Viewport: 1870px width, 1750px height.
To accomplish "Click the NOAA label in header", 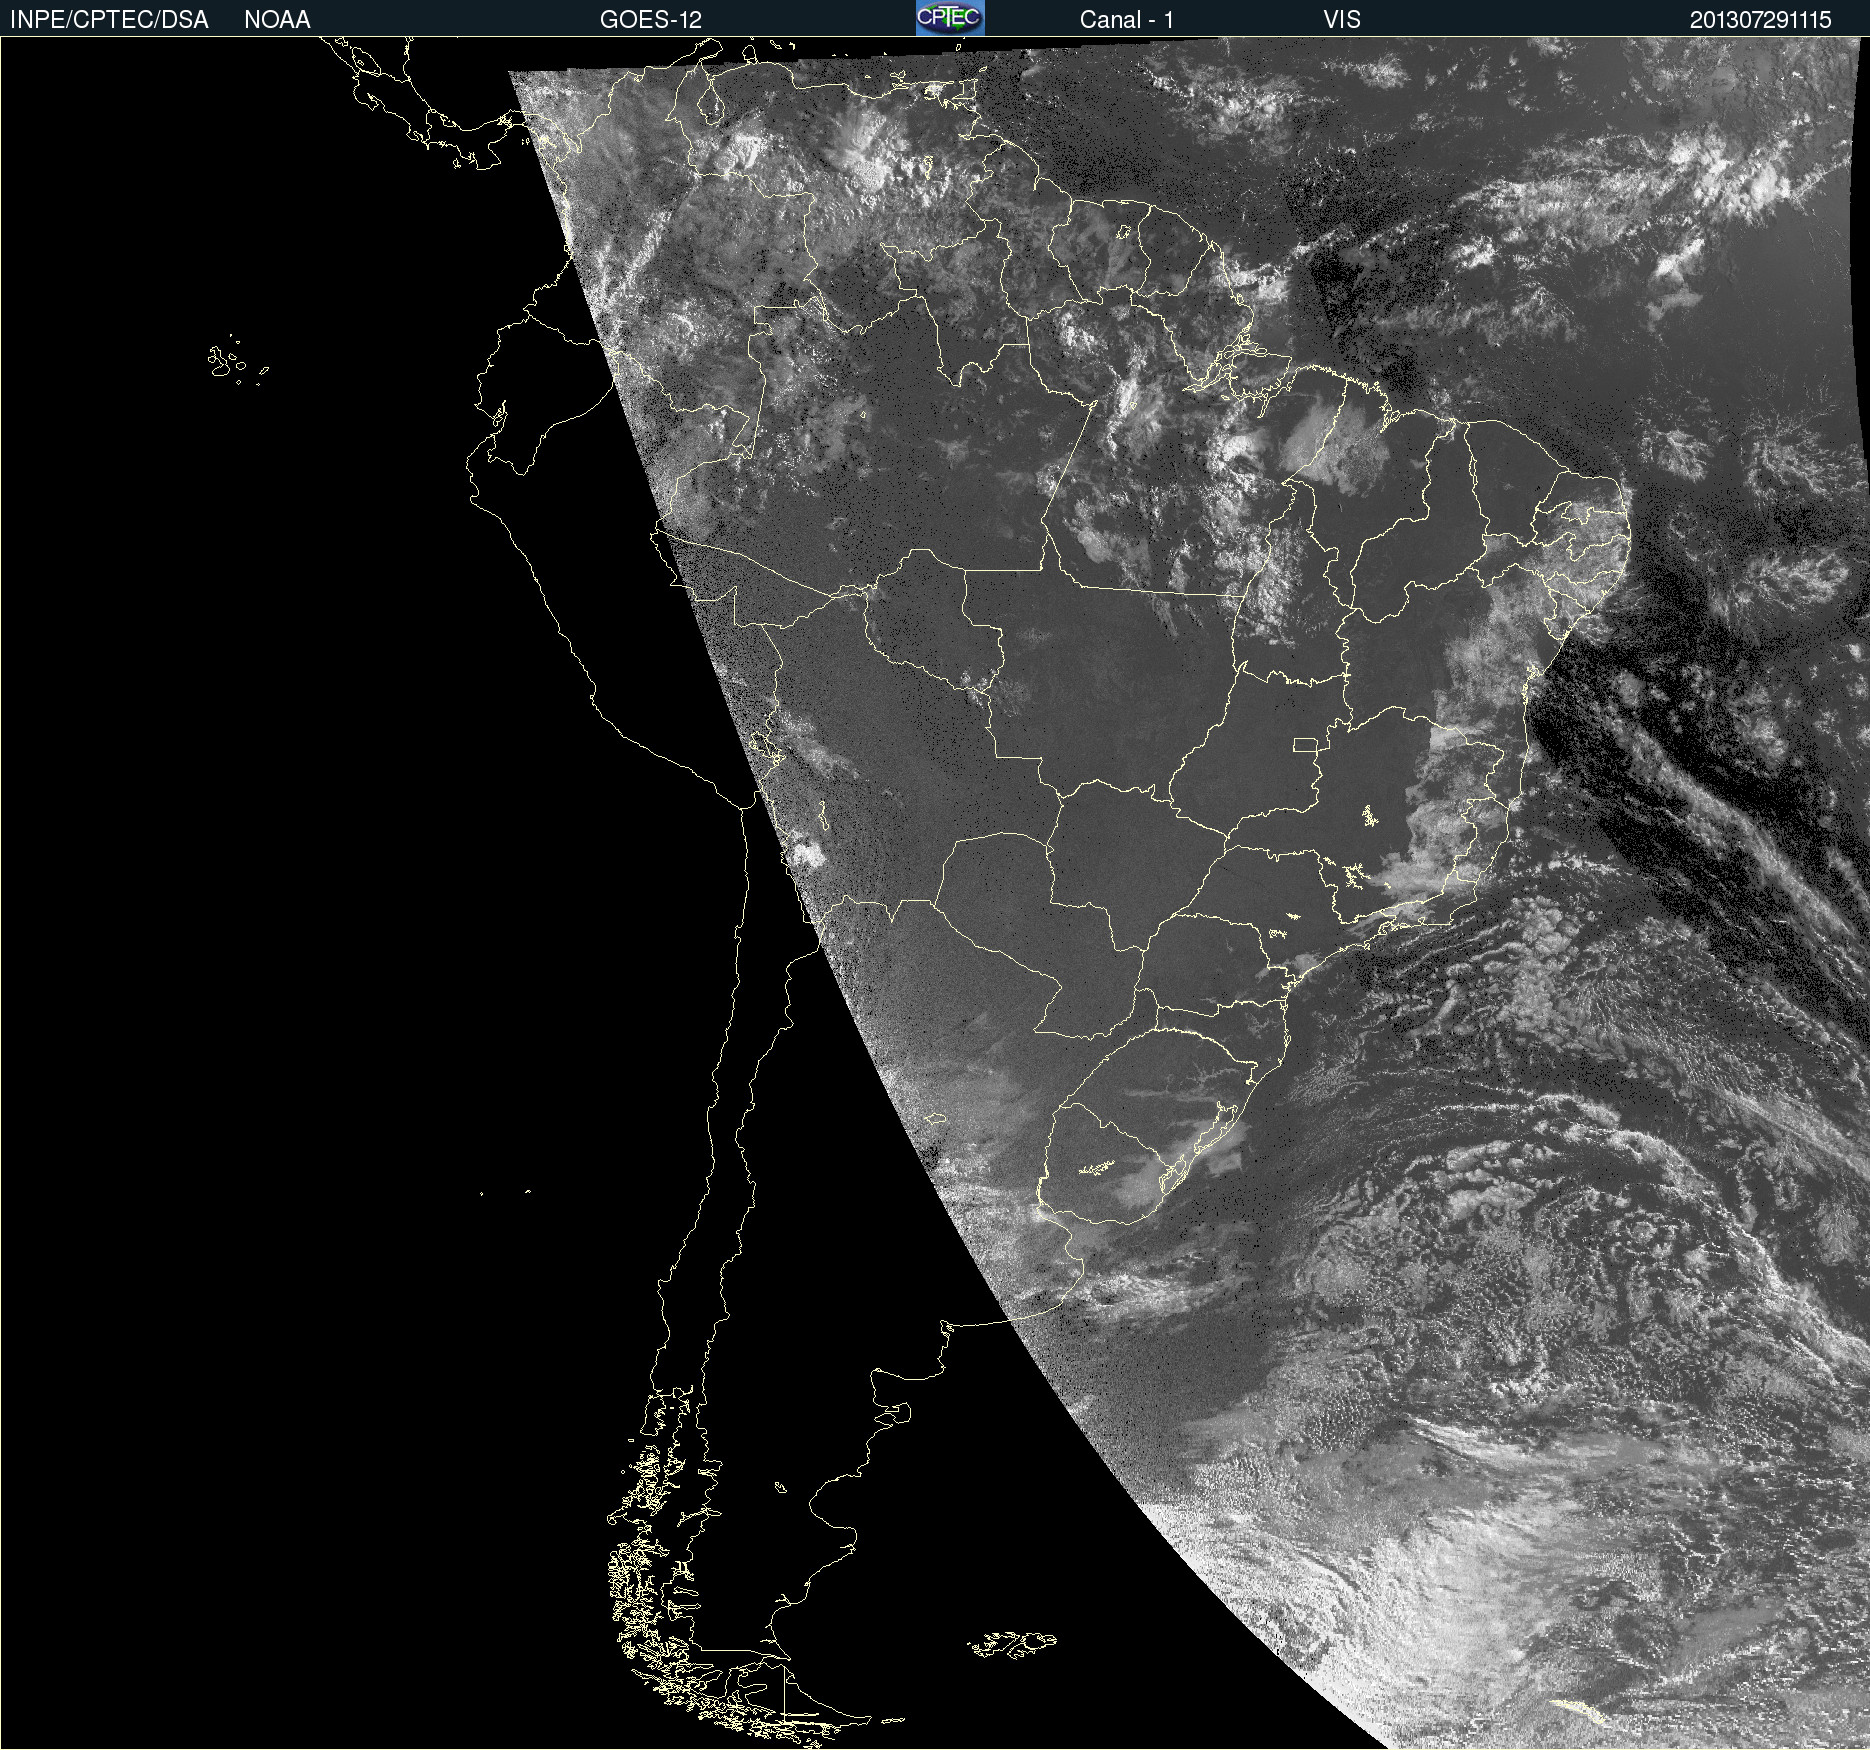I will pyautogui.click(x=277, y=20).
